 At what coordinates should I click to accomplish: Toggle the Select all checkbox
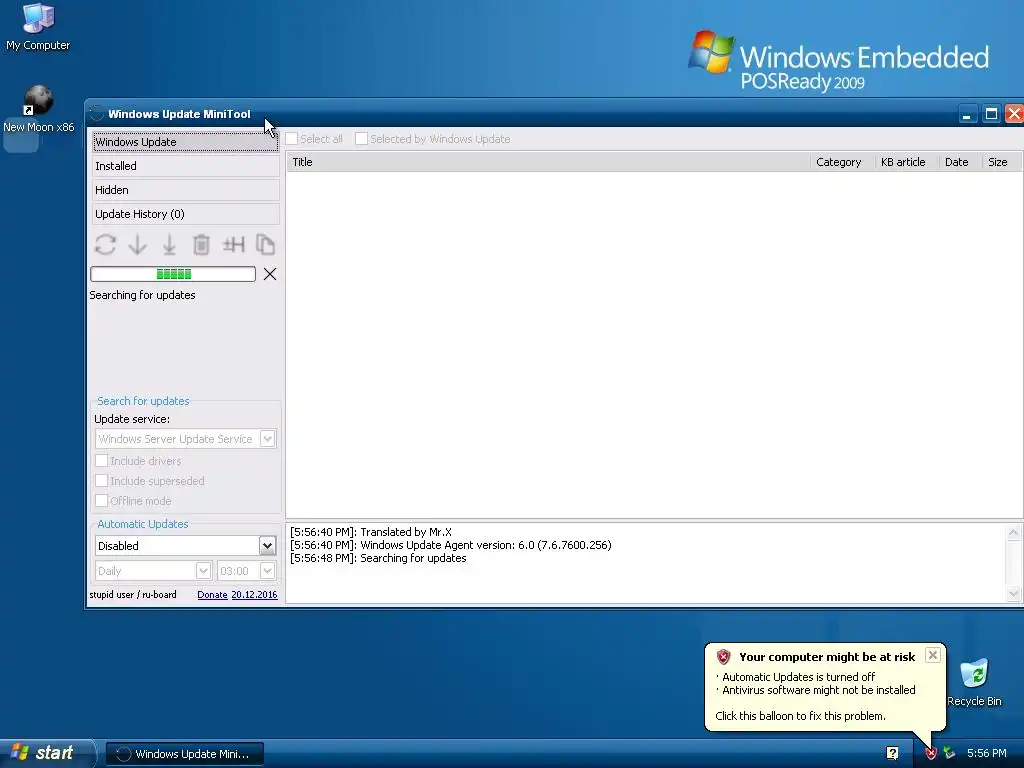(292, 139)
